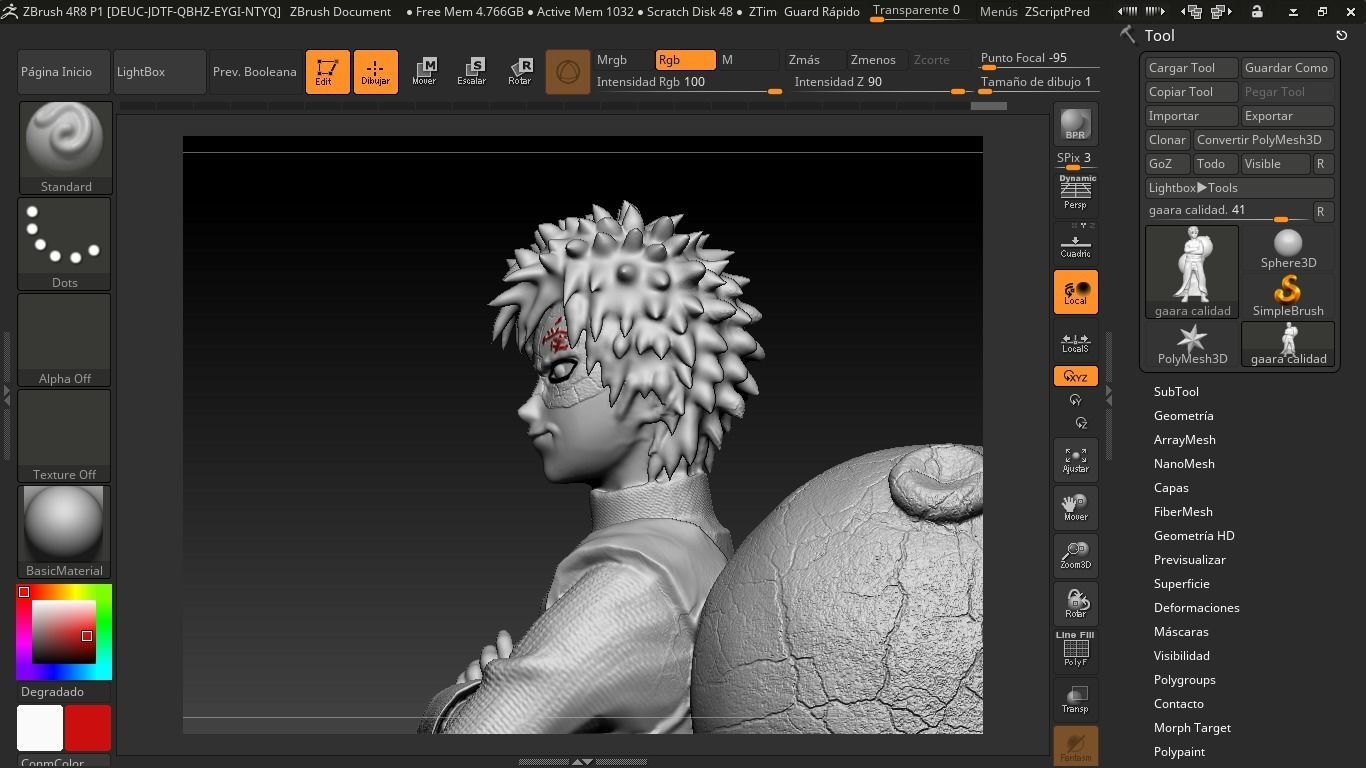
Task: Select the PolyMesh3D star tool
Action: (1192, 344)
